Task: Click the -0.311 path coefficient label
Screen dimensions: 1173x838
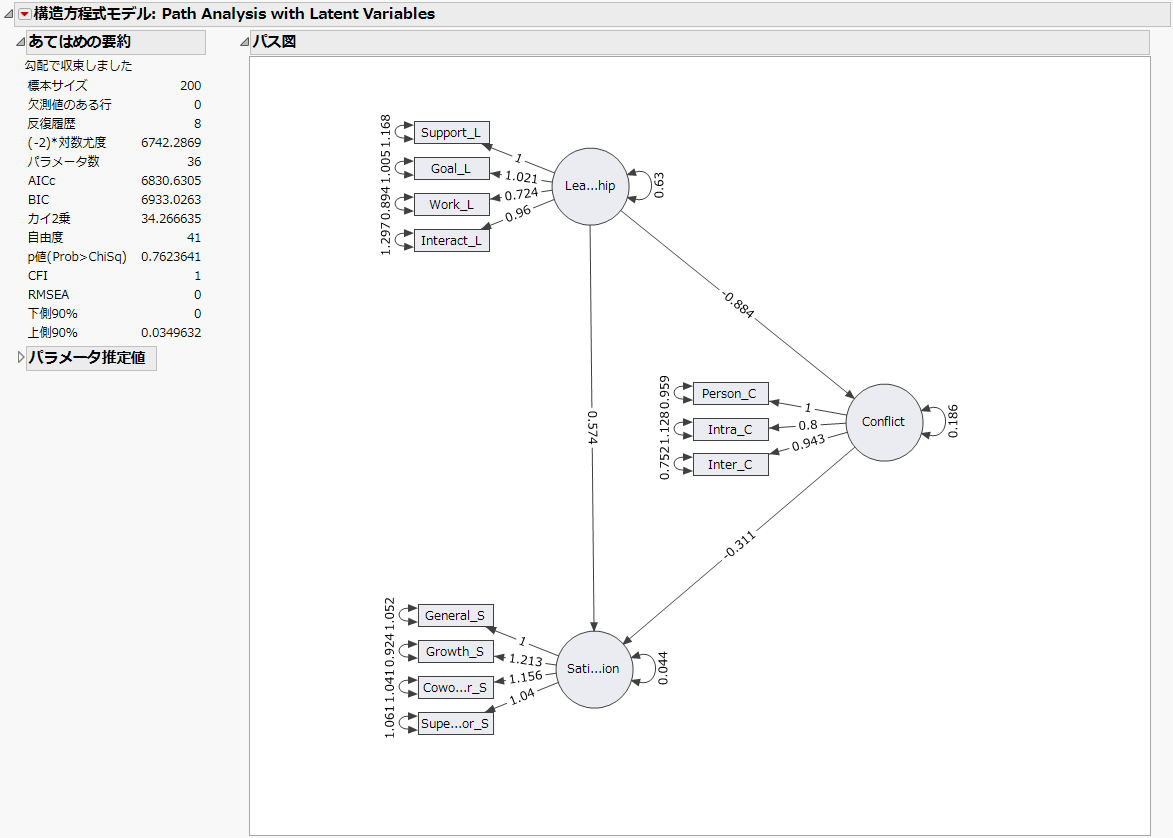Action: (x=740, y=544)
